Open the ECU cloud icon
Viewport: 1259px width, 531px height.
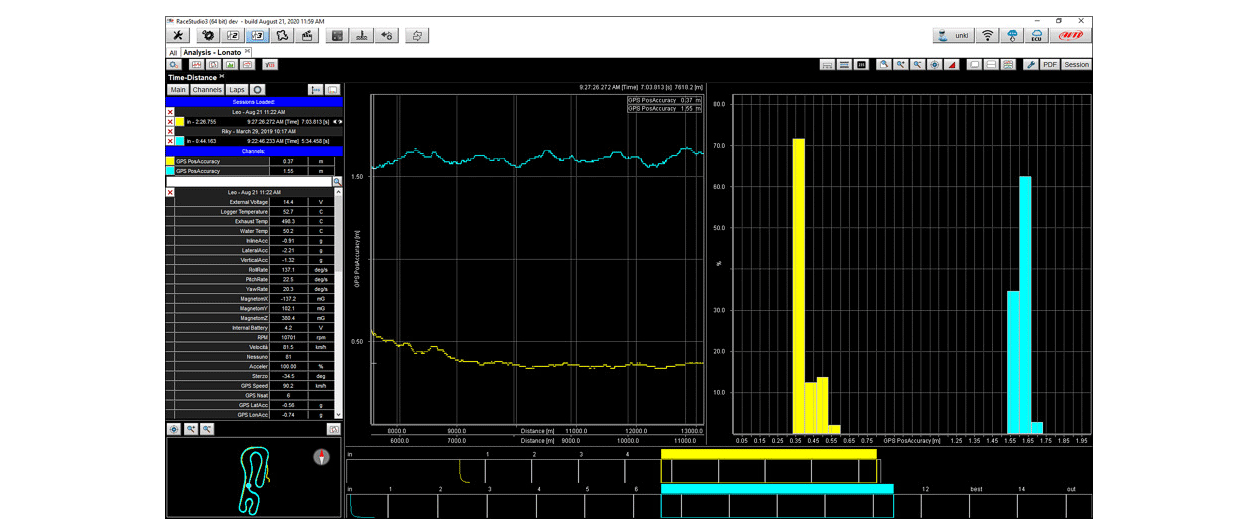tap(1037, 36)
